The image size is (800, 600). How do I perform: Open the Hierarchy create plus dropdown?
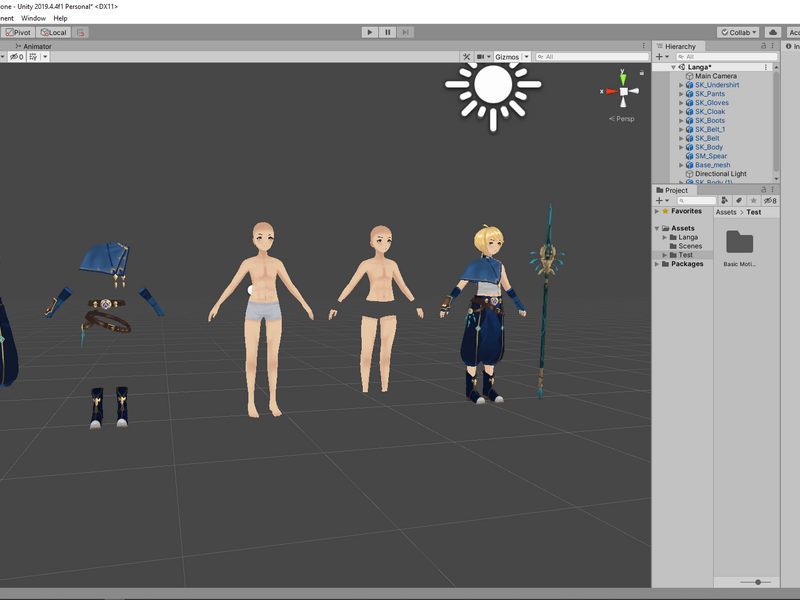pos(662,57)
